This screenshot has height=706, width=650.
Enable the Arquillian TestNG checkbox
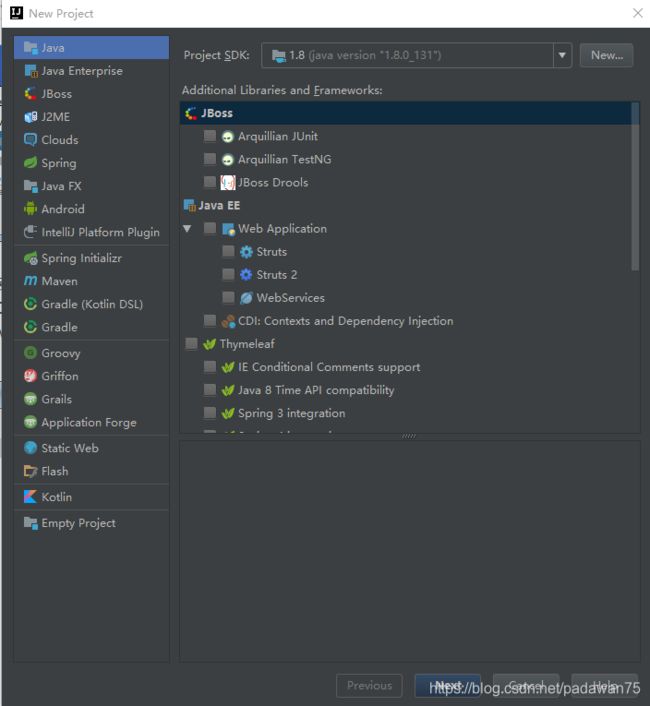coord(210,159)
